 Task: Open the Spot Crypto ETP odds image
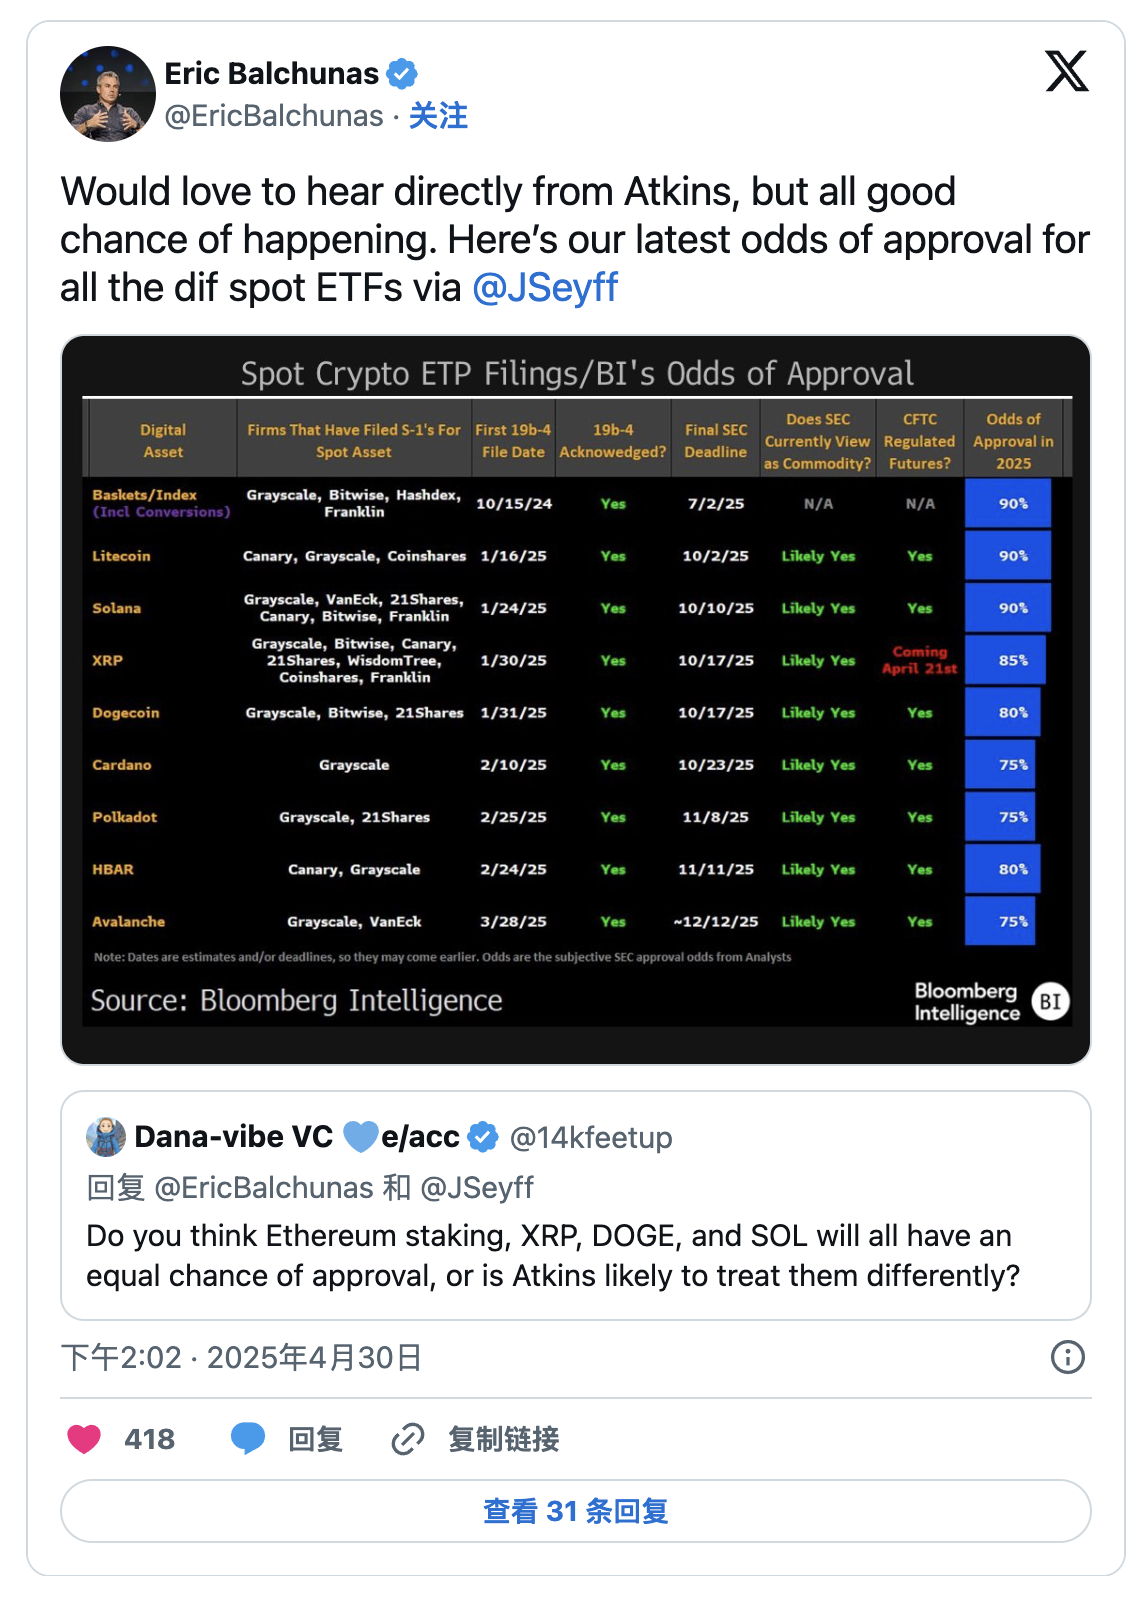(x=575, y=700)
